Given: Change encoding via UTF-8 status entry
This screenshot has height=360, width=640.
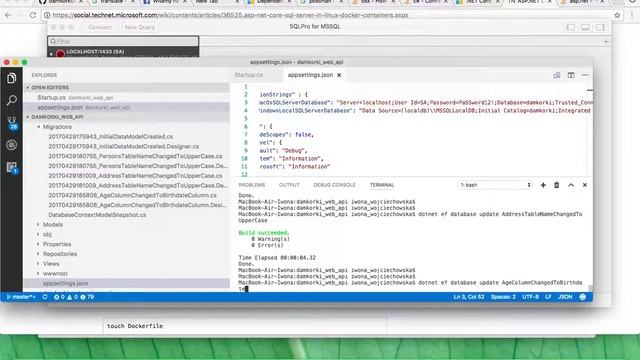Looking at the screenshot, I should click(530, 297).
